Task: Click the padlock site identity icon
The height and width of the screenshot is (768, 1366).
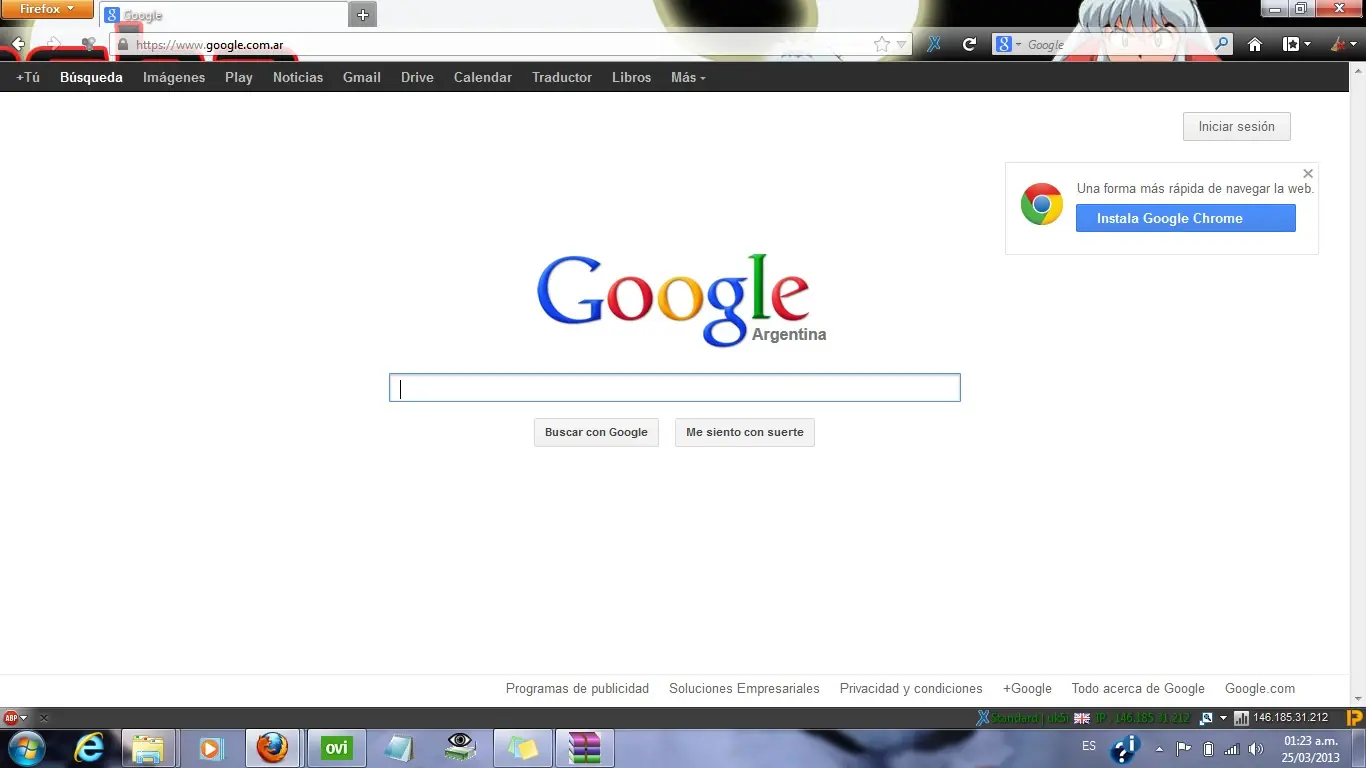Action: (123, 45)
